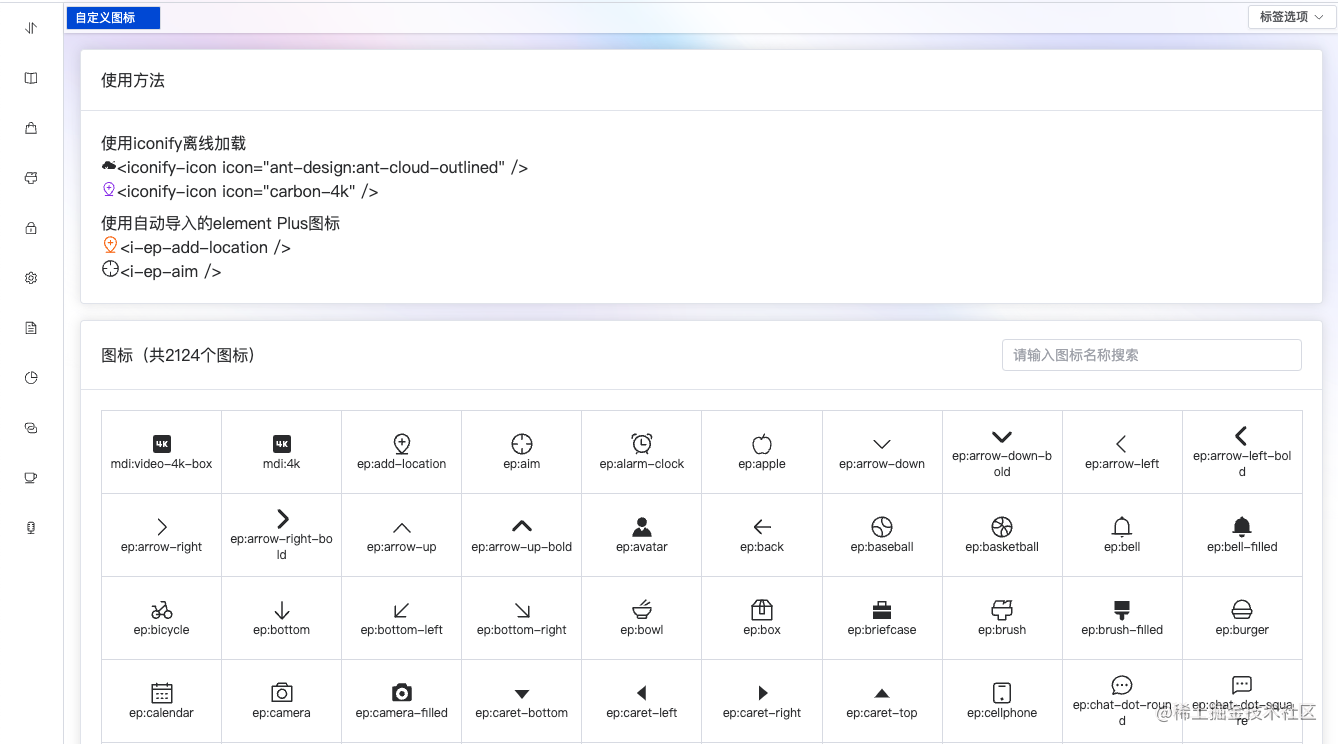Click the purple carbon-4k example icon
Viewport: 1338px width, 744px height.
109,189
